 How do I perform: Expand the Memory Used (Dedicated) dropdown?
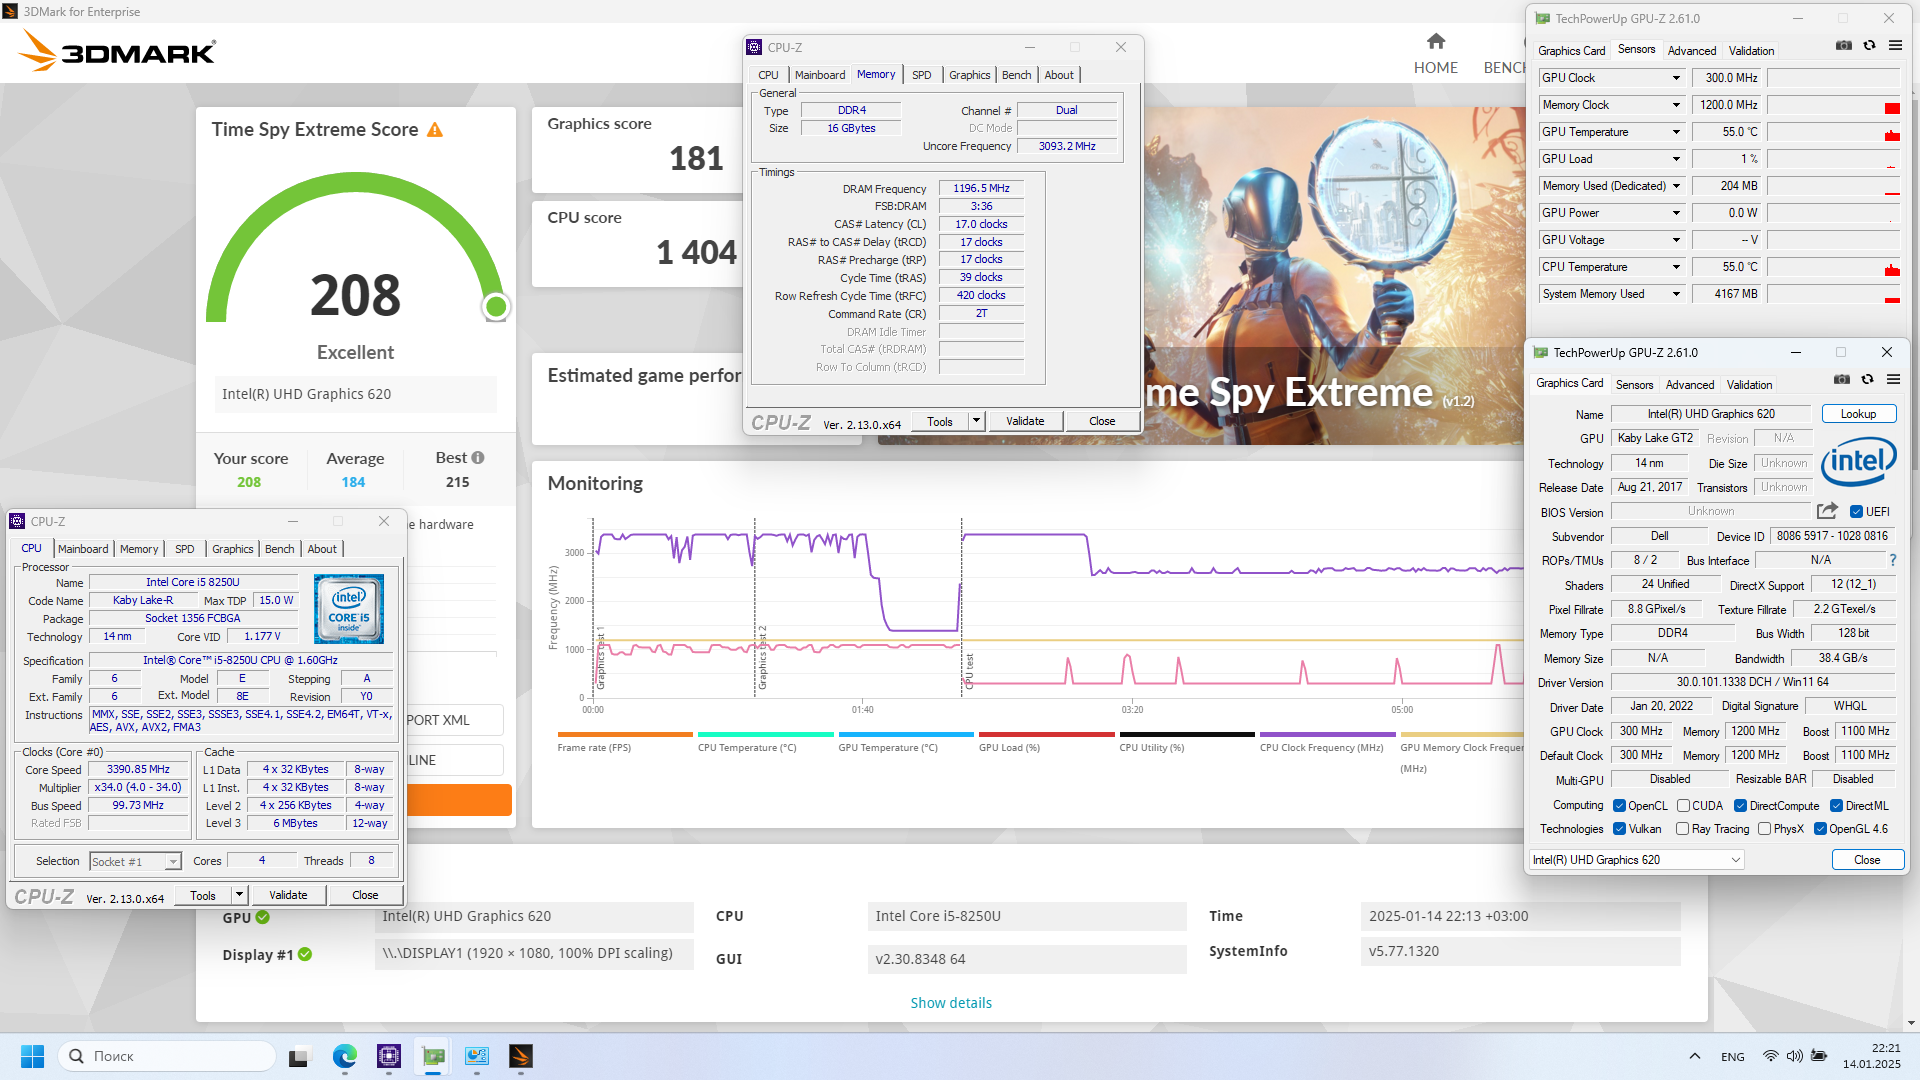tap(1676, 186)
